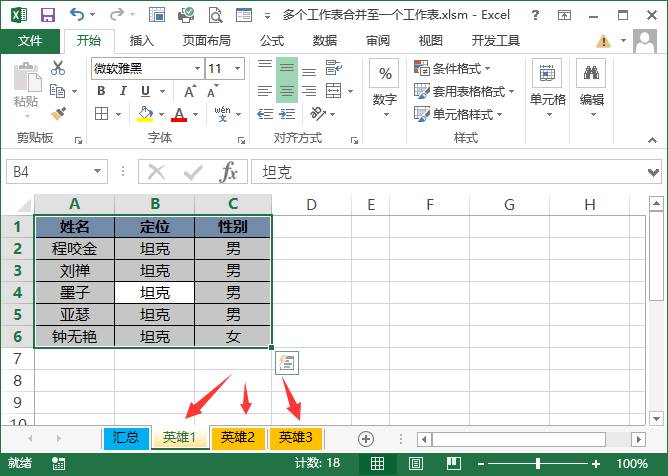Switch to the 公式 Formulas tab
The width and height of the screenshot is (668, 476).
(272, 41)
